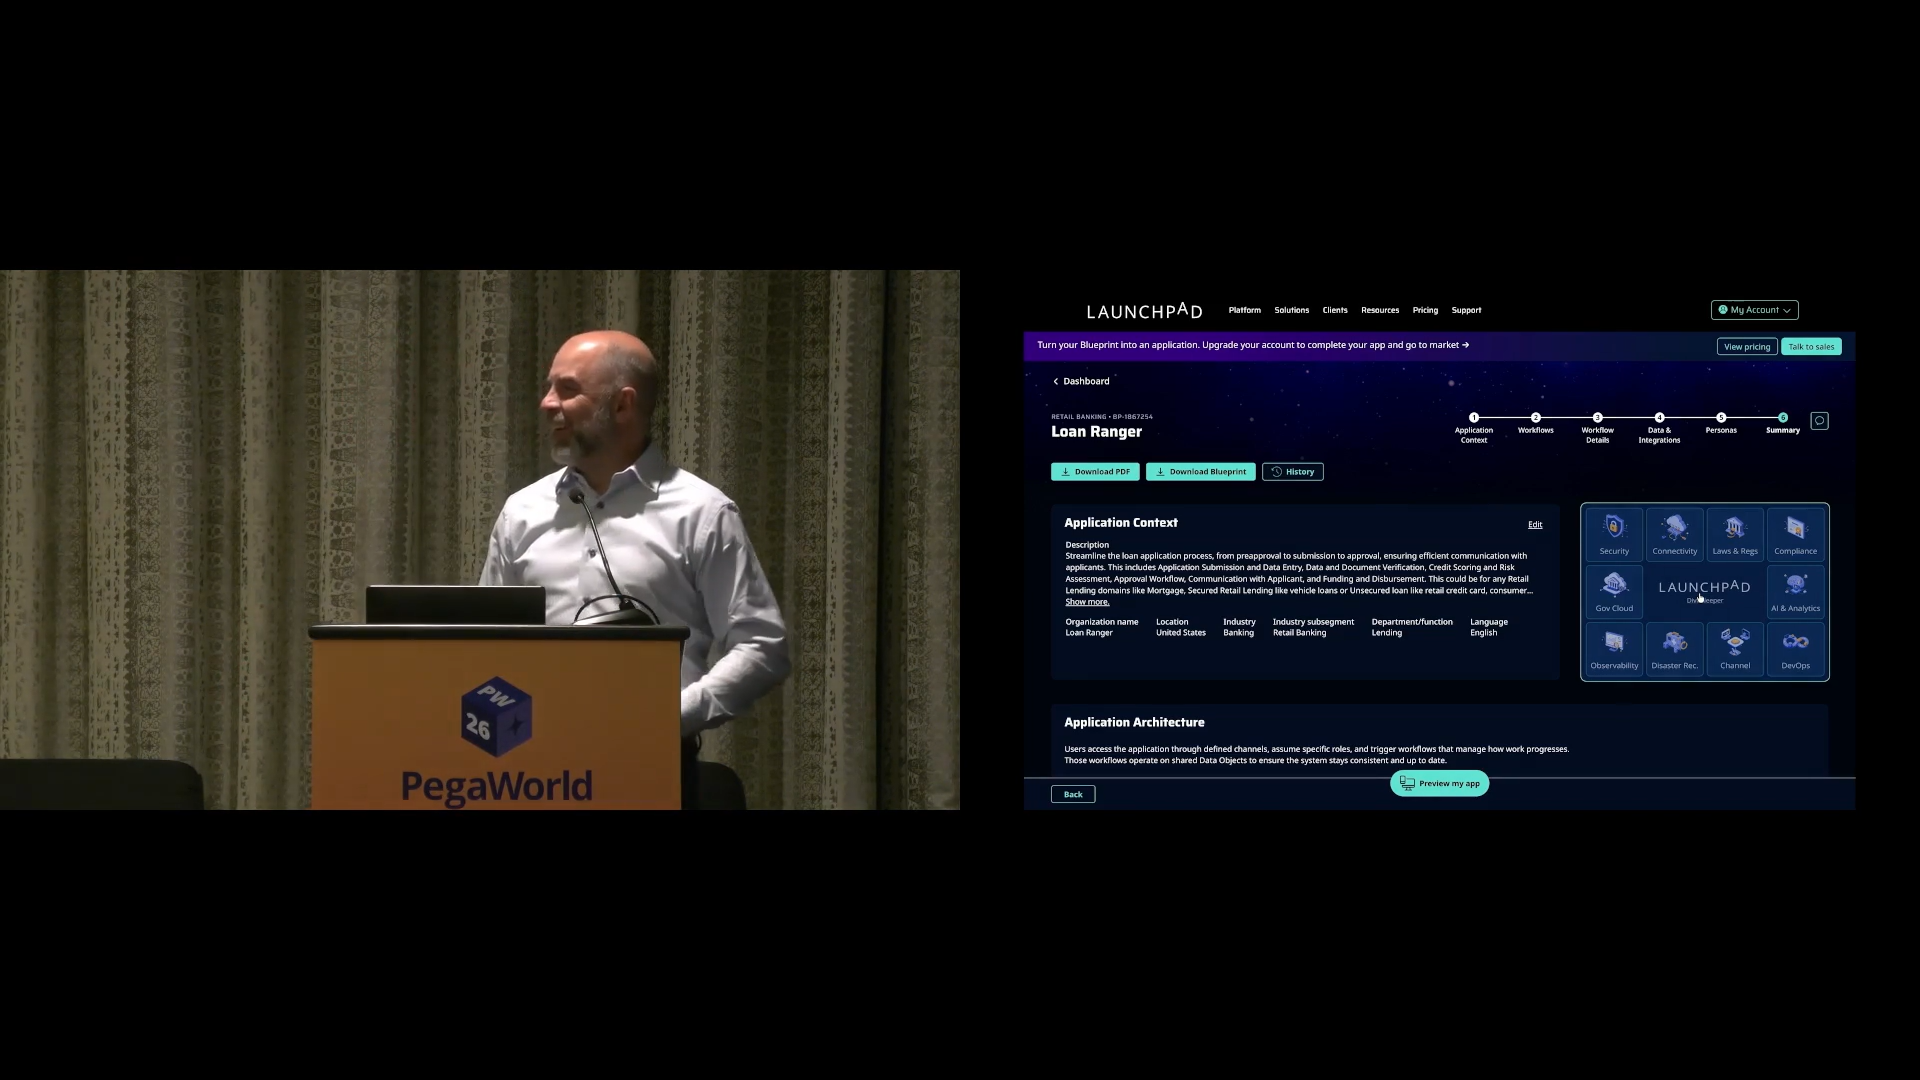Open the Clients menu
The image size is (1920, 1080).
(x=1335, y=310)
